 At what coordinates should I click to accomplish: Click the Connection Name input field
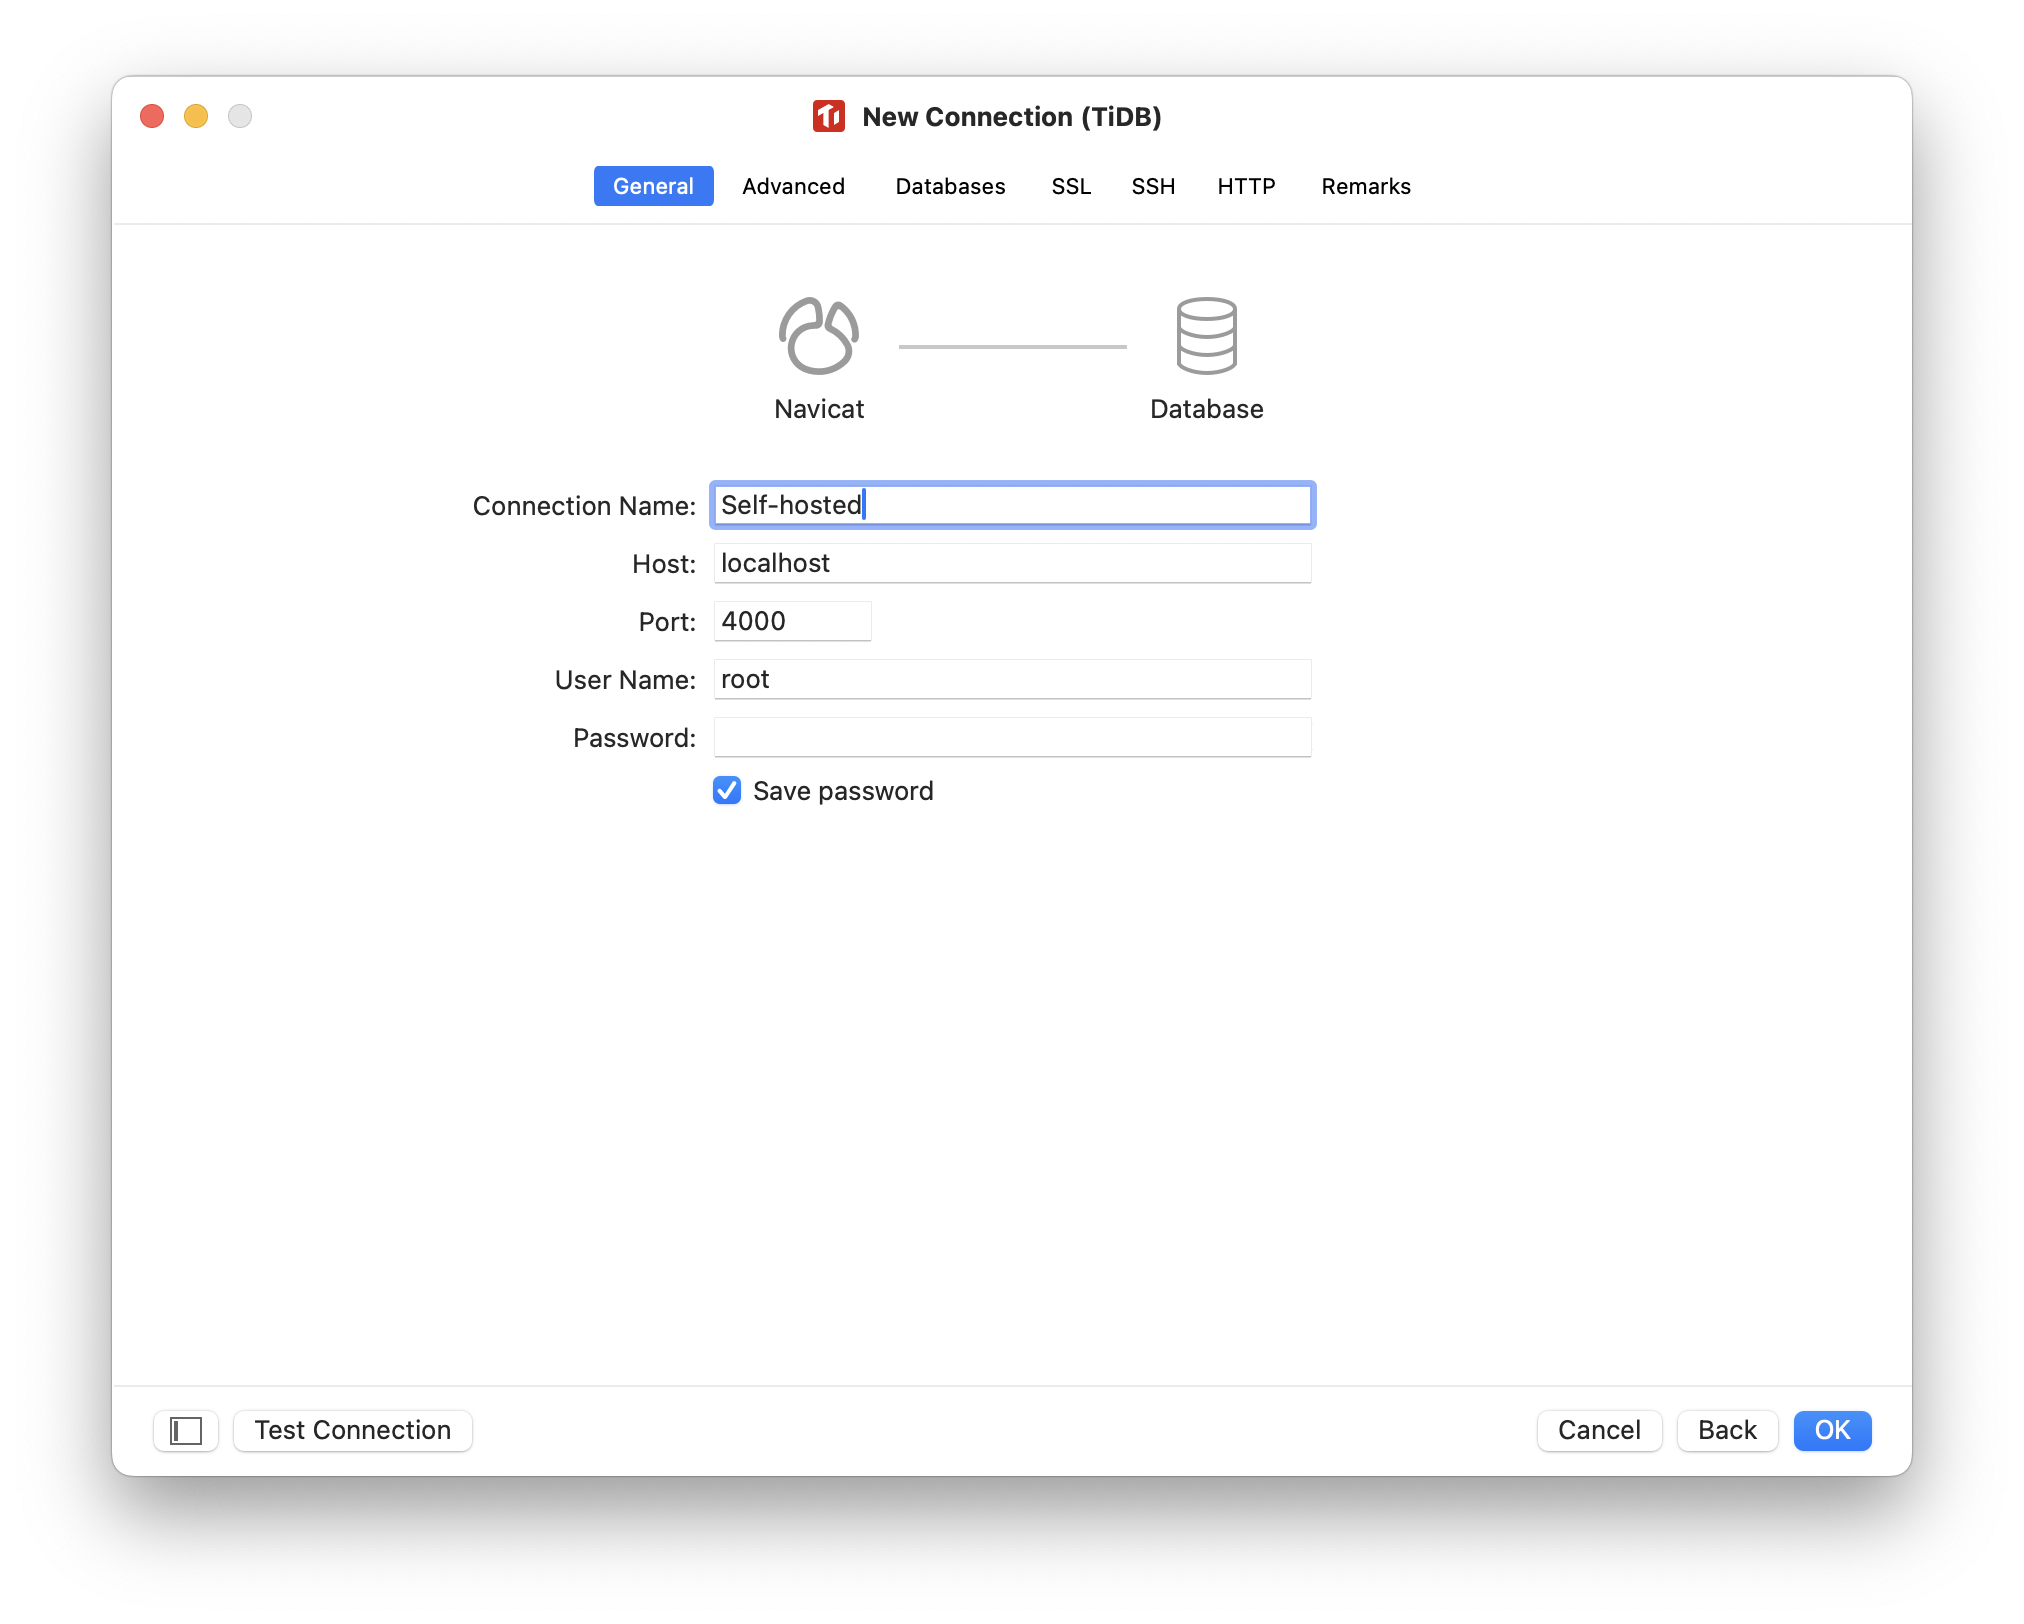[x=1010, y=505]
